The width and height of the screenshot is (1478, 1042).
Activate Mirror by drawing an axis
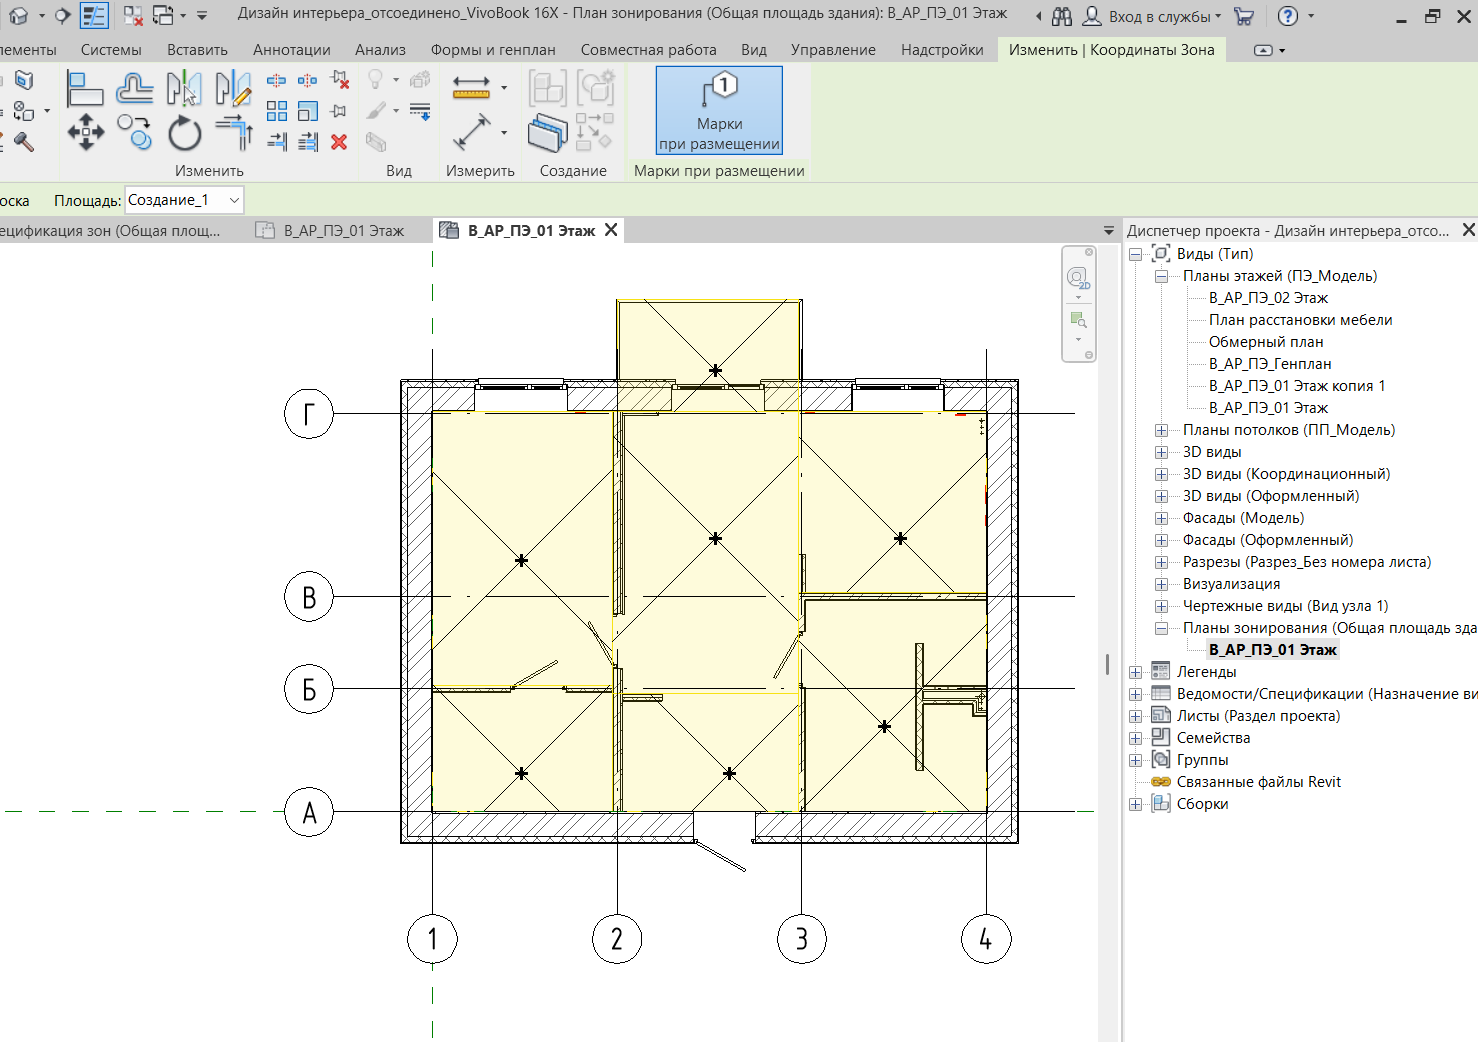tap(233, 89)
